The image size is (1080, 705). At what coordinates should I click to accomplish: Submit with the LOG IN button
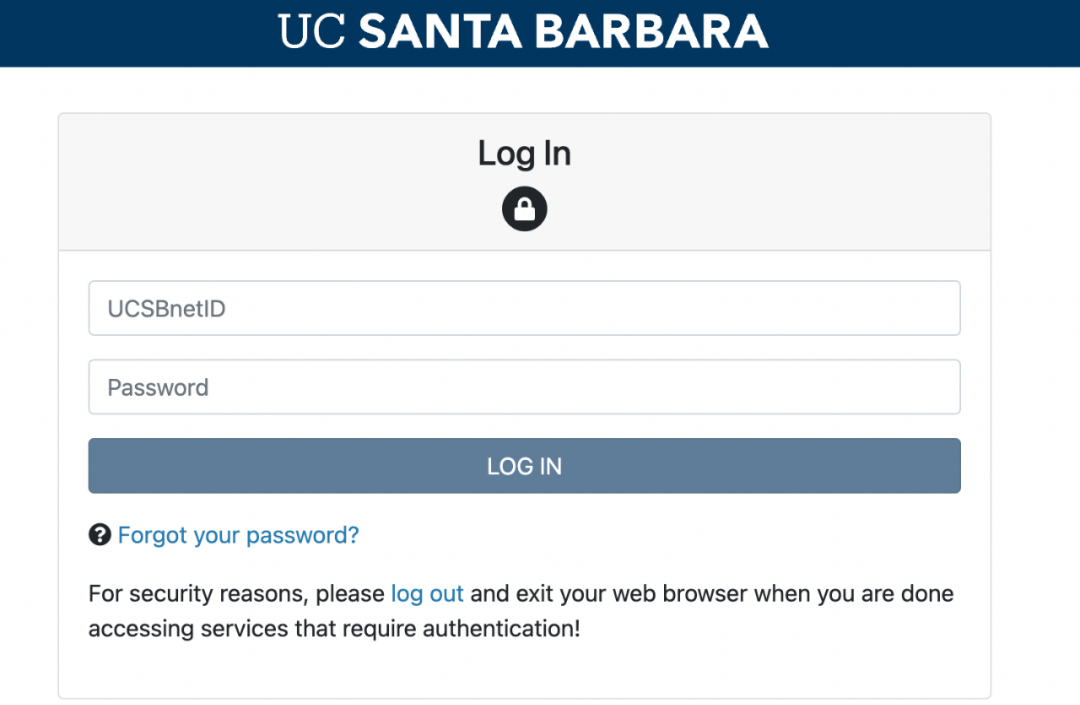click(524, 465)
